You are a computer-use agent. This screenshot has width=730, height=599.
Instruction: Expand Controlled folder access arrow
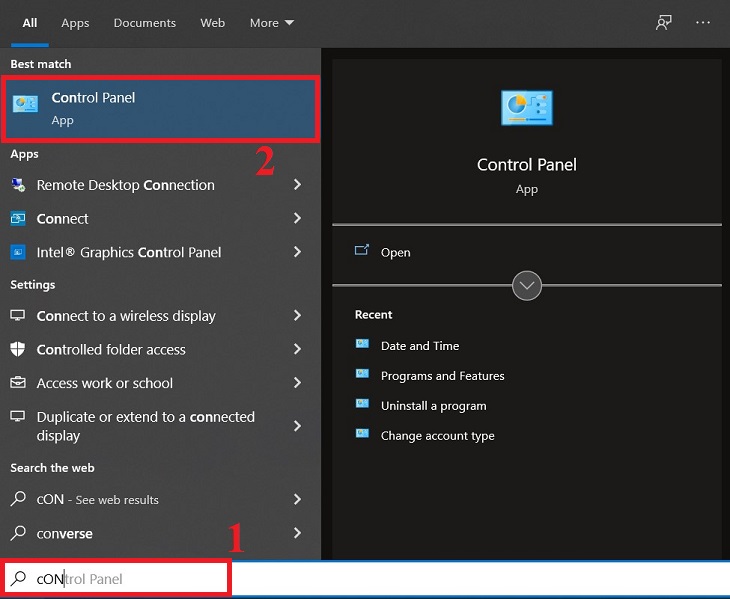[x=297, y=349]
